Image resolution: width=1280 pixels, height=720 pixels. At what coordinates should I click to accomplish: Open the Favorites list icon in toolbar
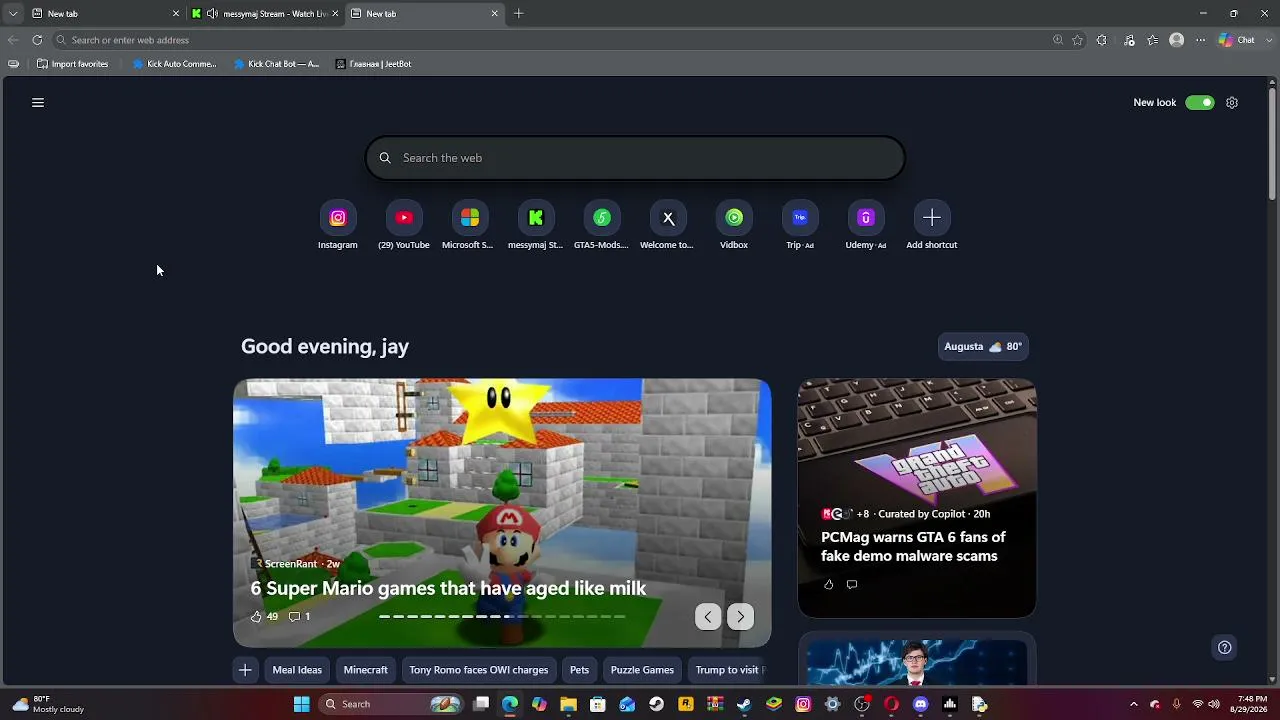coord(1153,40)
